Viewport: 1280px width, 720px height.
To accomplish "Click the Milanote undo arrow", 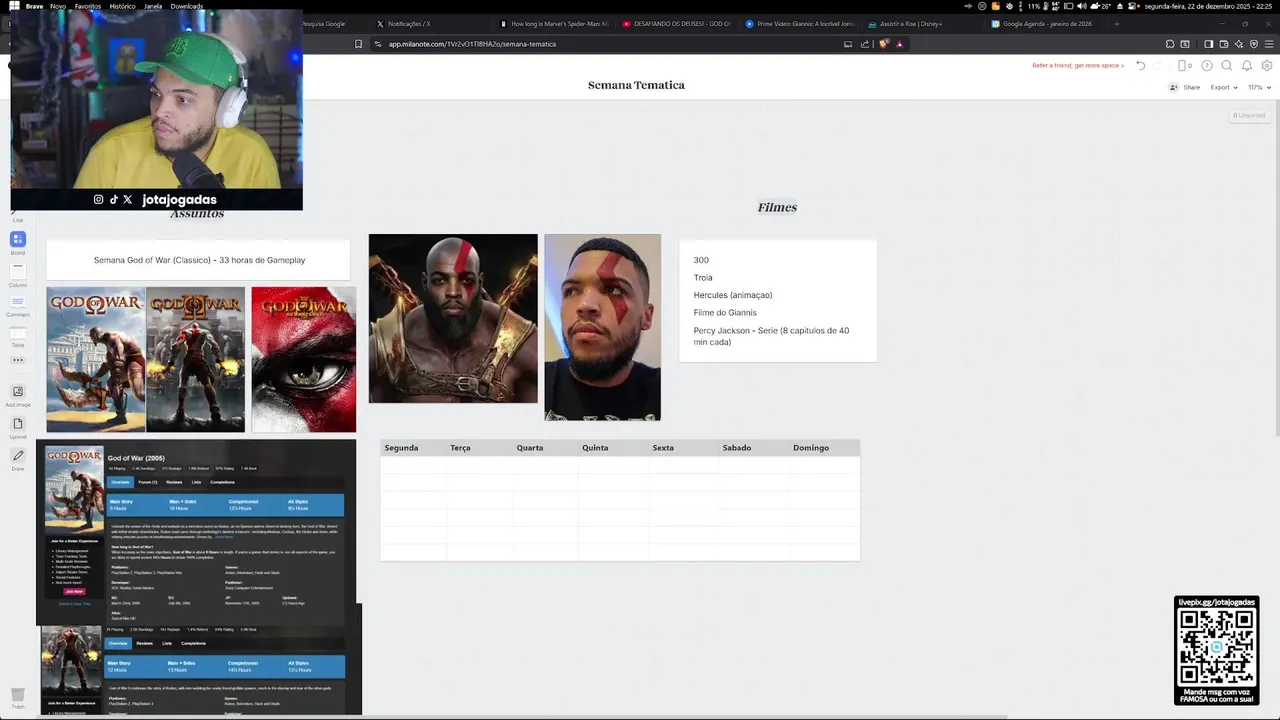I will (x=1140, y=65).
